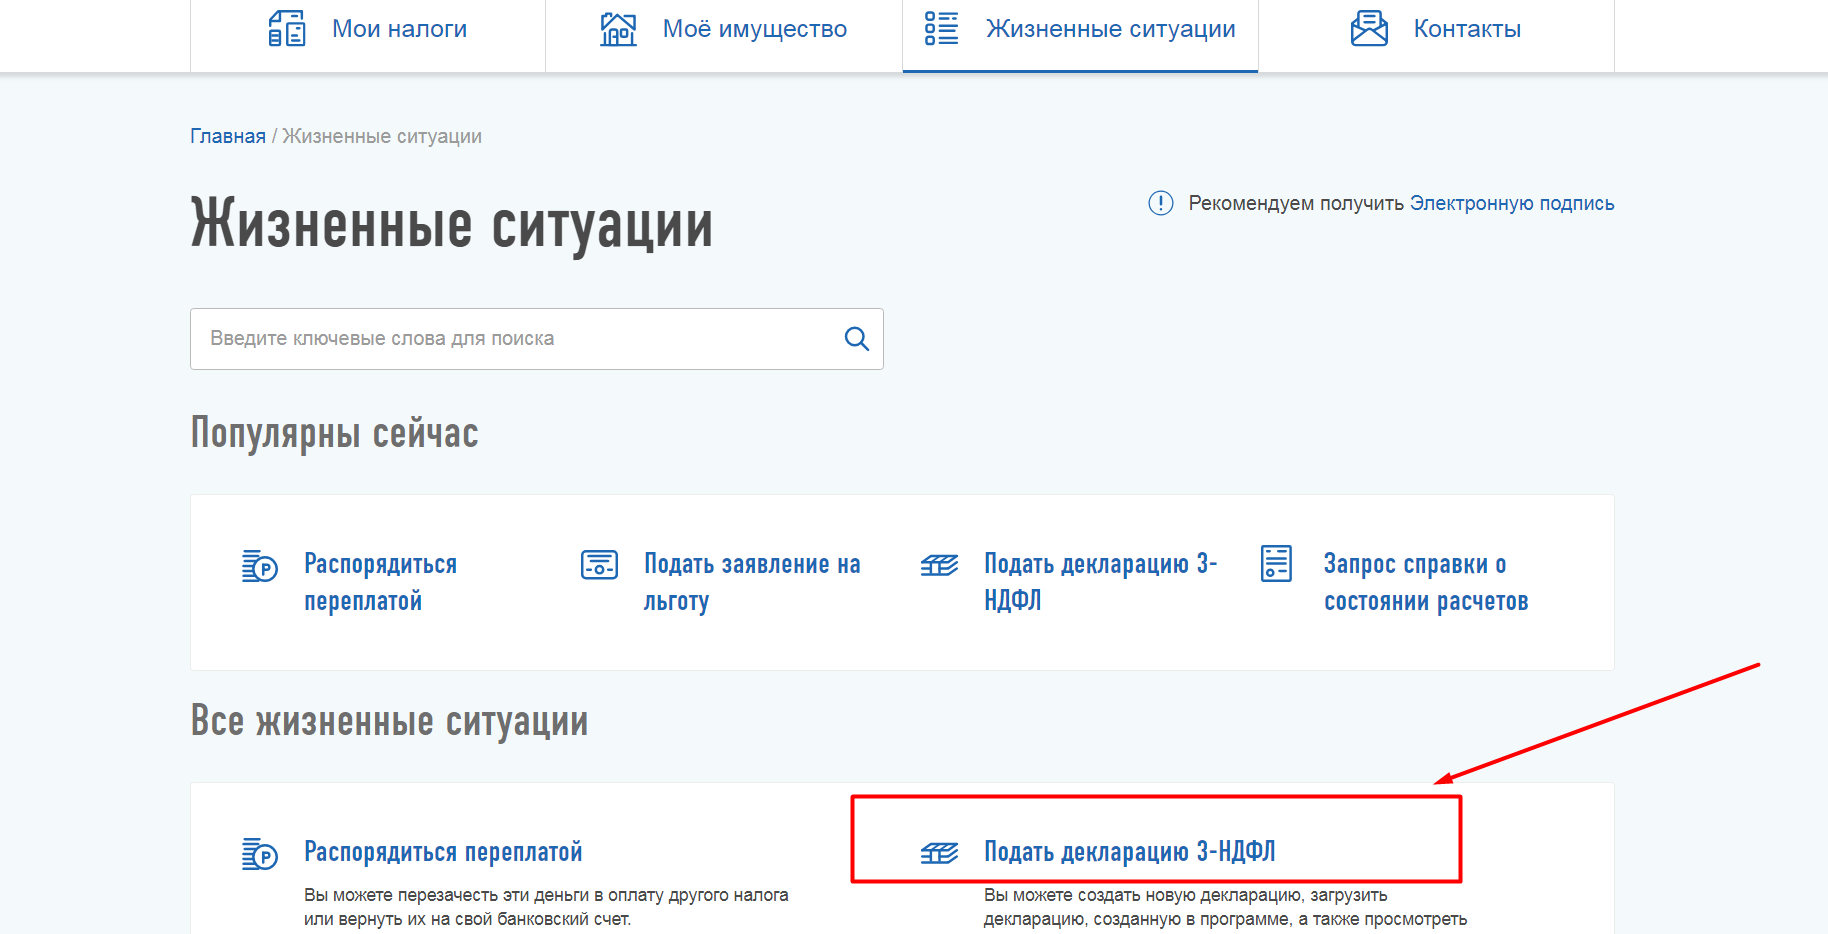1828x934 pixels.
Task: Click the Жизненные ситуации breadcrumb text
Action: click(382, 136)
